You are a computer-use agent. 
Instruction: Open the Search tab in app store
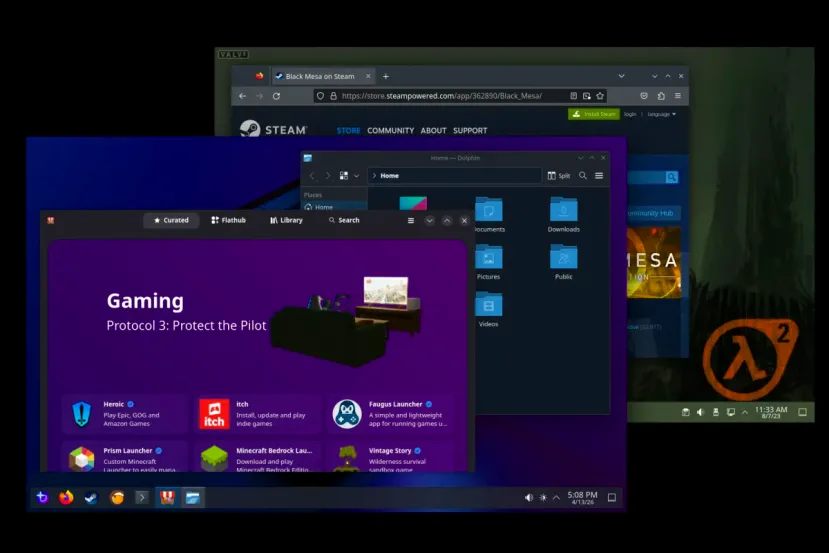coord(344,220)
